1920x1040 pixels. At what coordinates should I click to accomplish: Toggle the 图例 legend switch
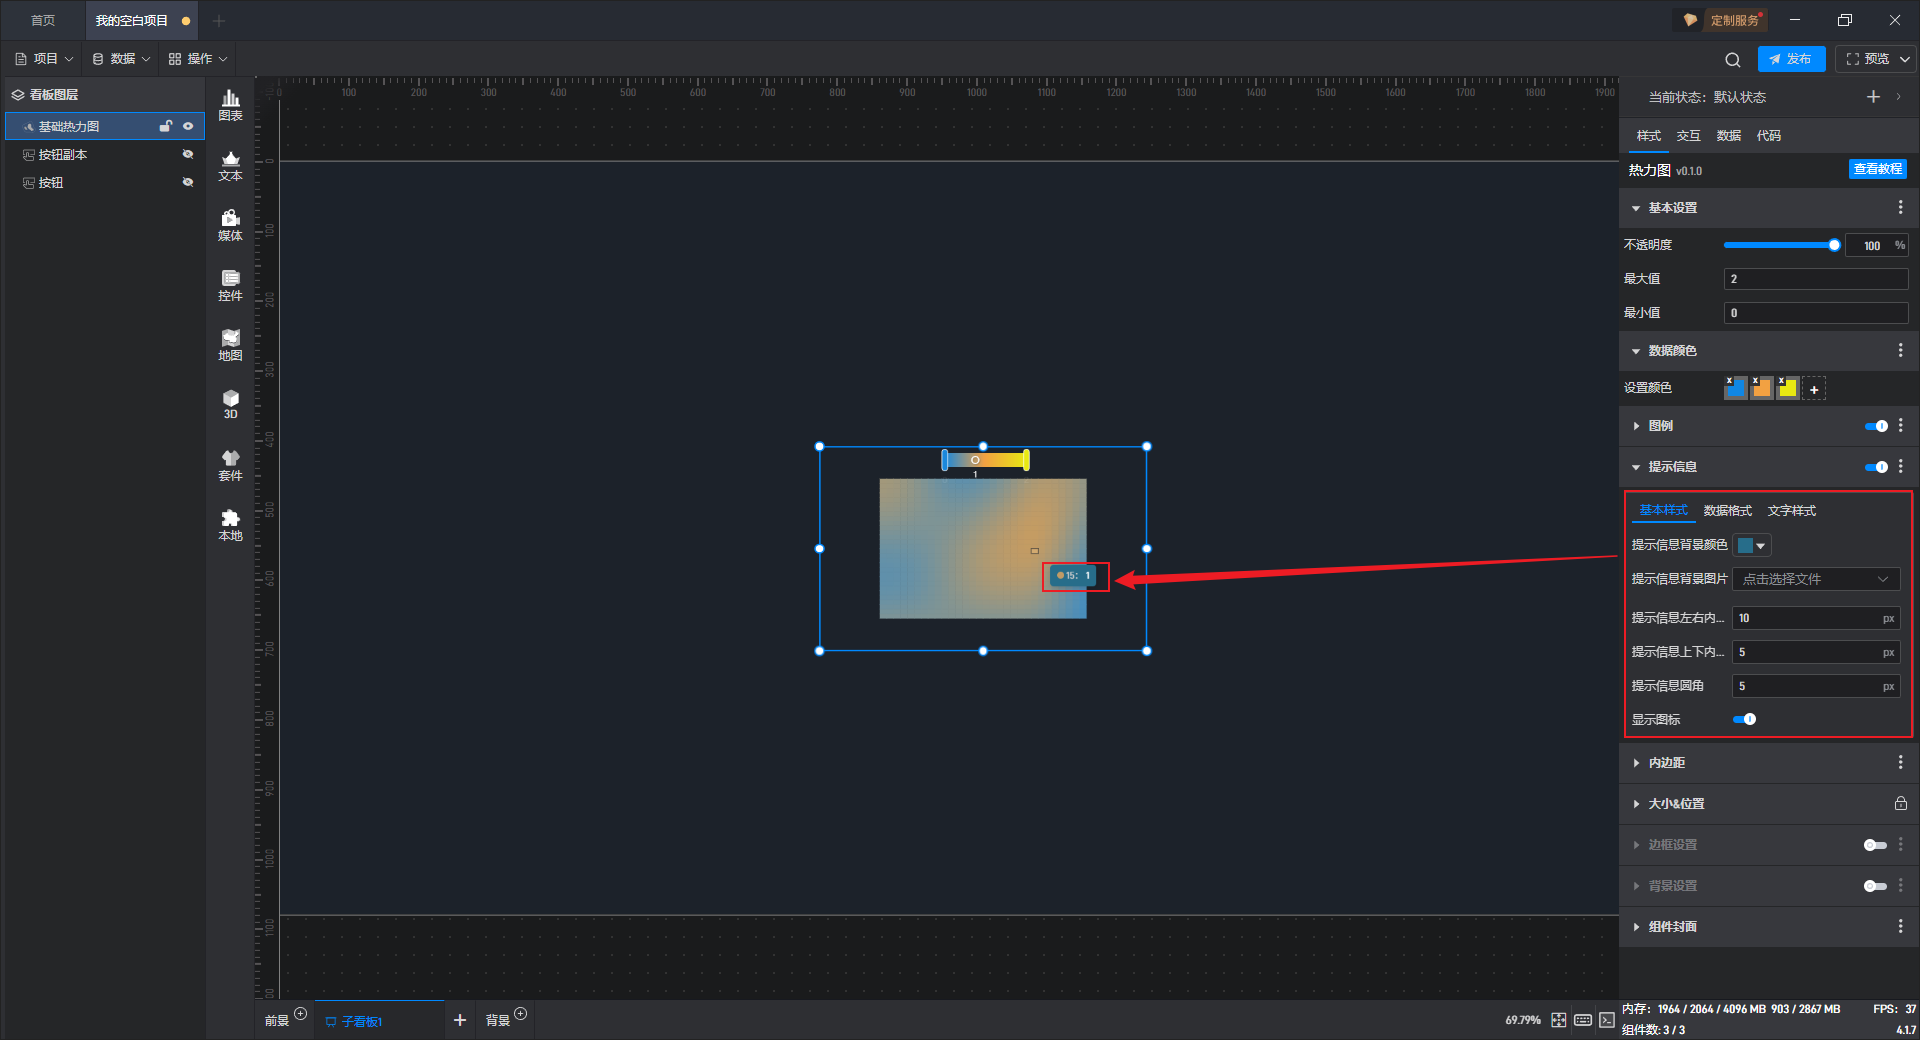click(1876, 426)
